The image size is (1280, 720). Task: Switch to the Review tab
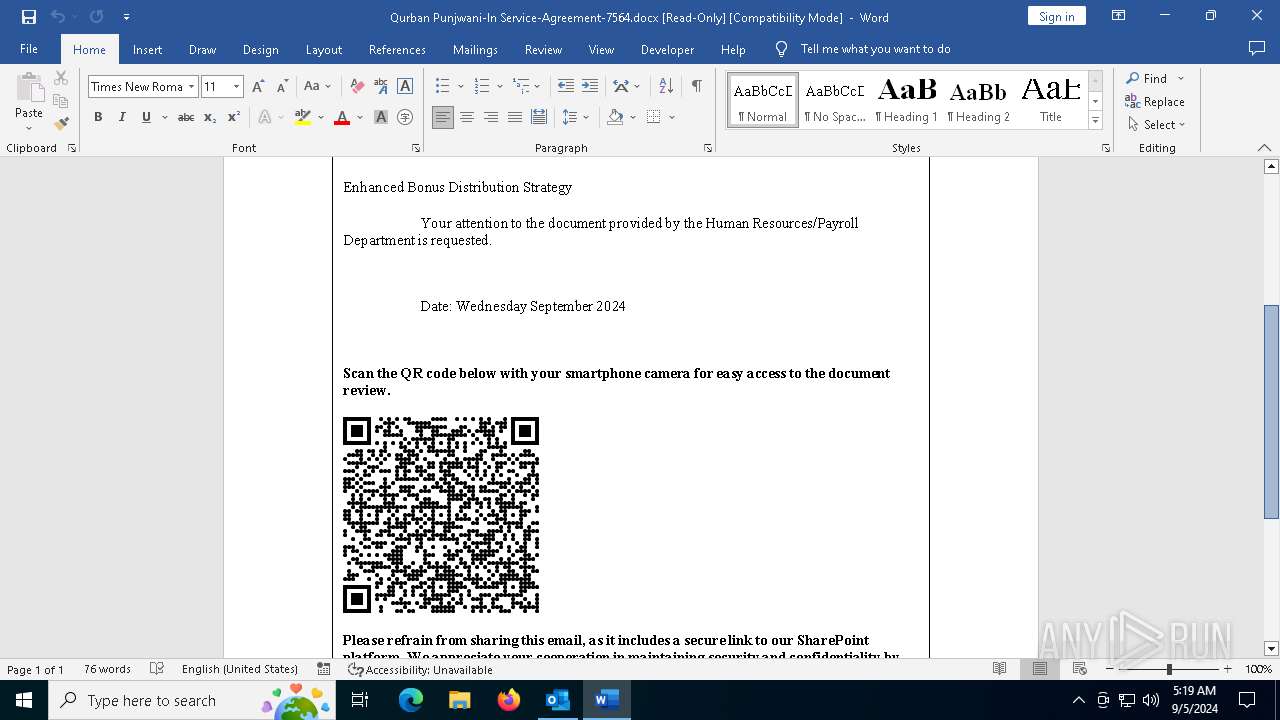(x=543, y=49)
